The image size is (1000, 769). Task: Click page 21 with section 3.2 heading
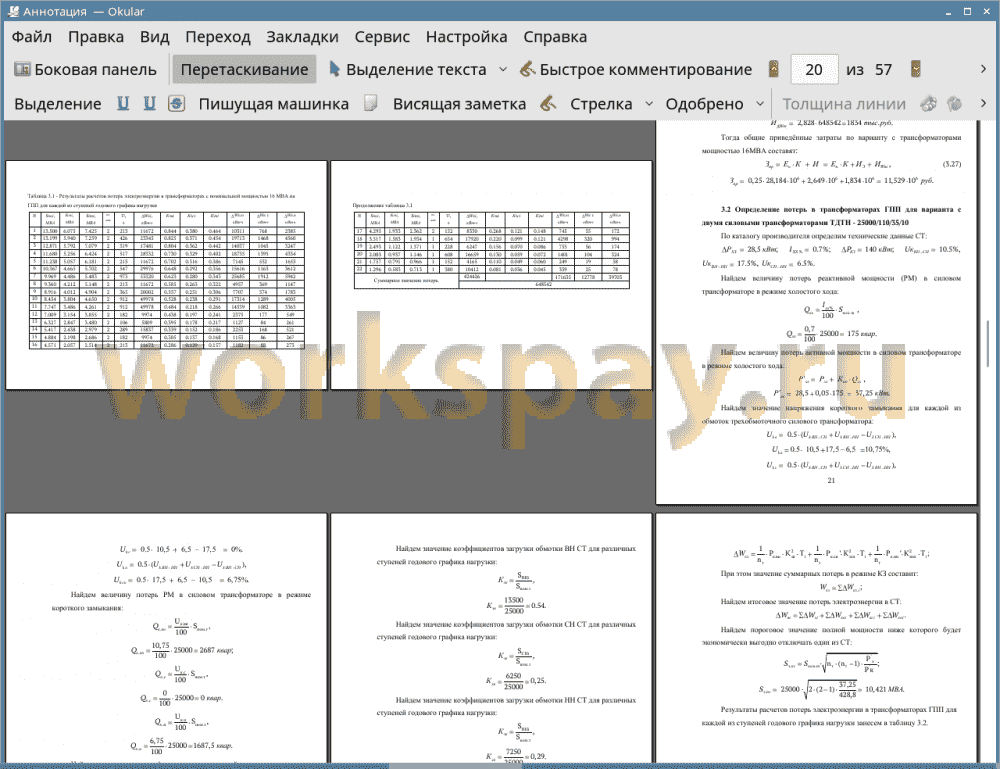click(x=816, y=312)
